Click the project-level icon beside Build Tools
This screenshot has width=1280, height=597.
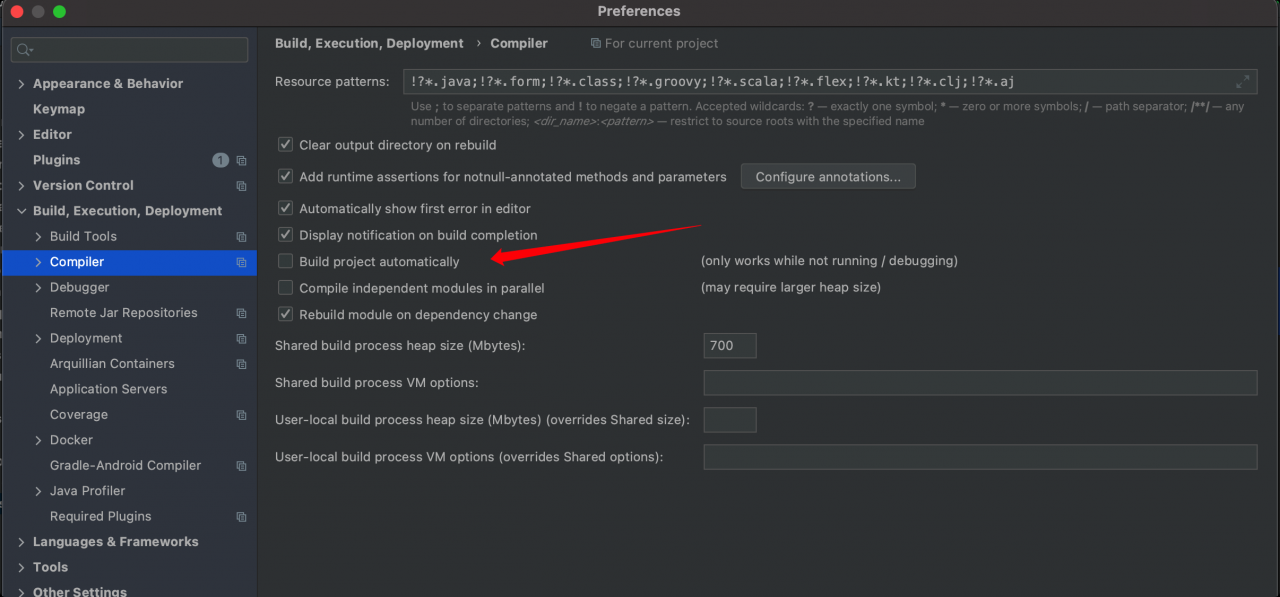click(241, 237)
